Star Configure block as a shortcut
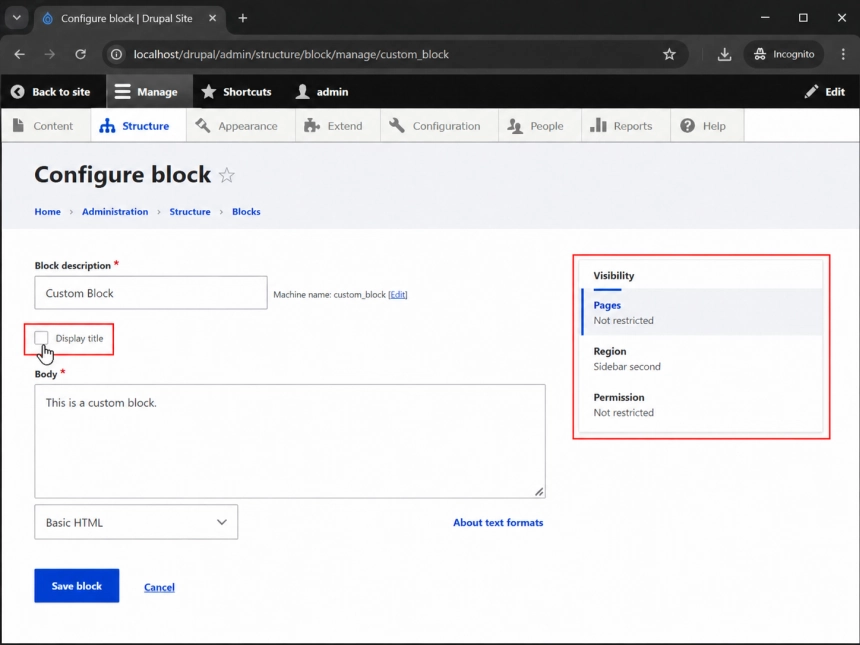This screenshot has width=860, height=645. click(x=227, y=175)
